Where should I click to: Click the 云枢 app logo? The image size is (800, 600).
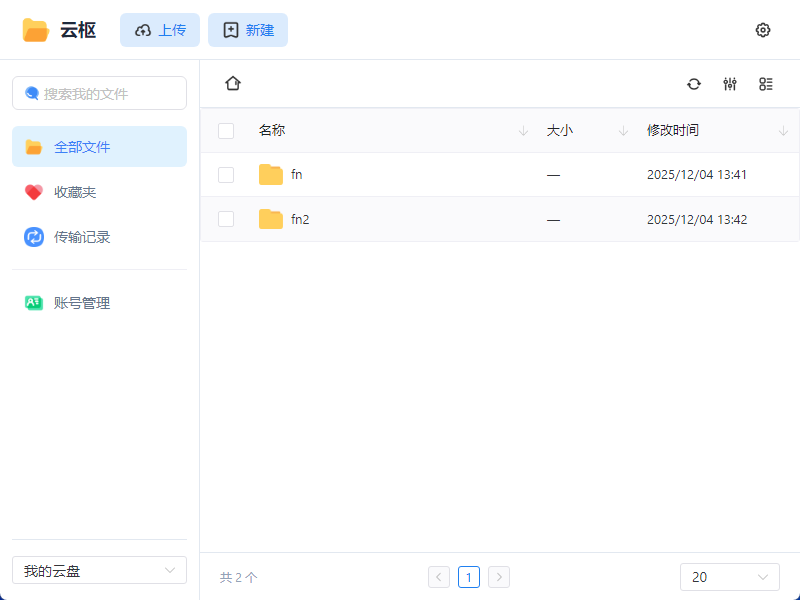[36, 30]
